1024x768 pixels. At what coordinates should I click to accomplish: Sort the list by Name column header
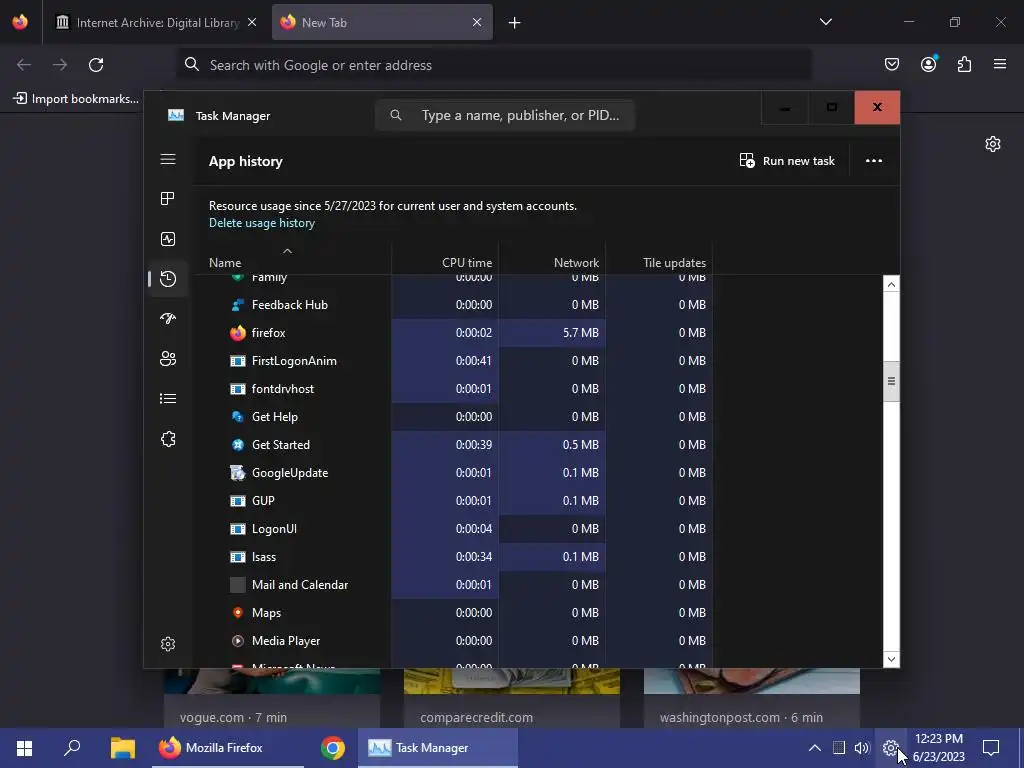coord(225,263)
